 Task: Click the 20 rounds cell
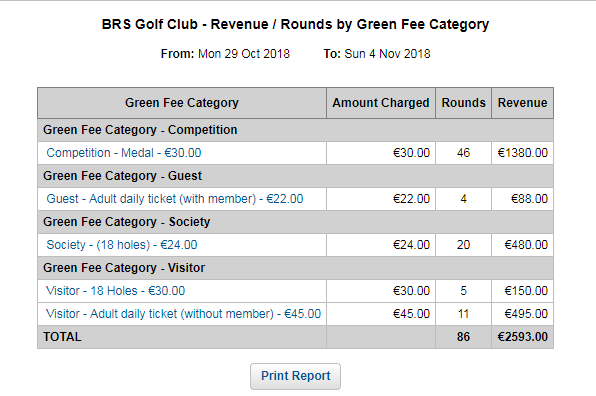tap(463, 245)
